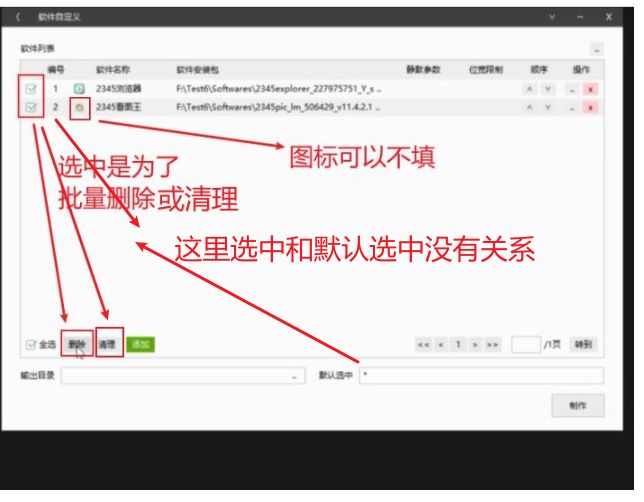Move 2345看图王 row up in order
Image resolution: width=644 pixels, height=502 pixels.
click(530, 107)
